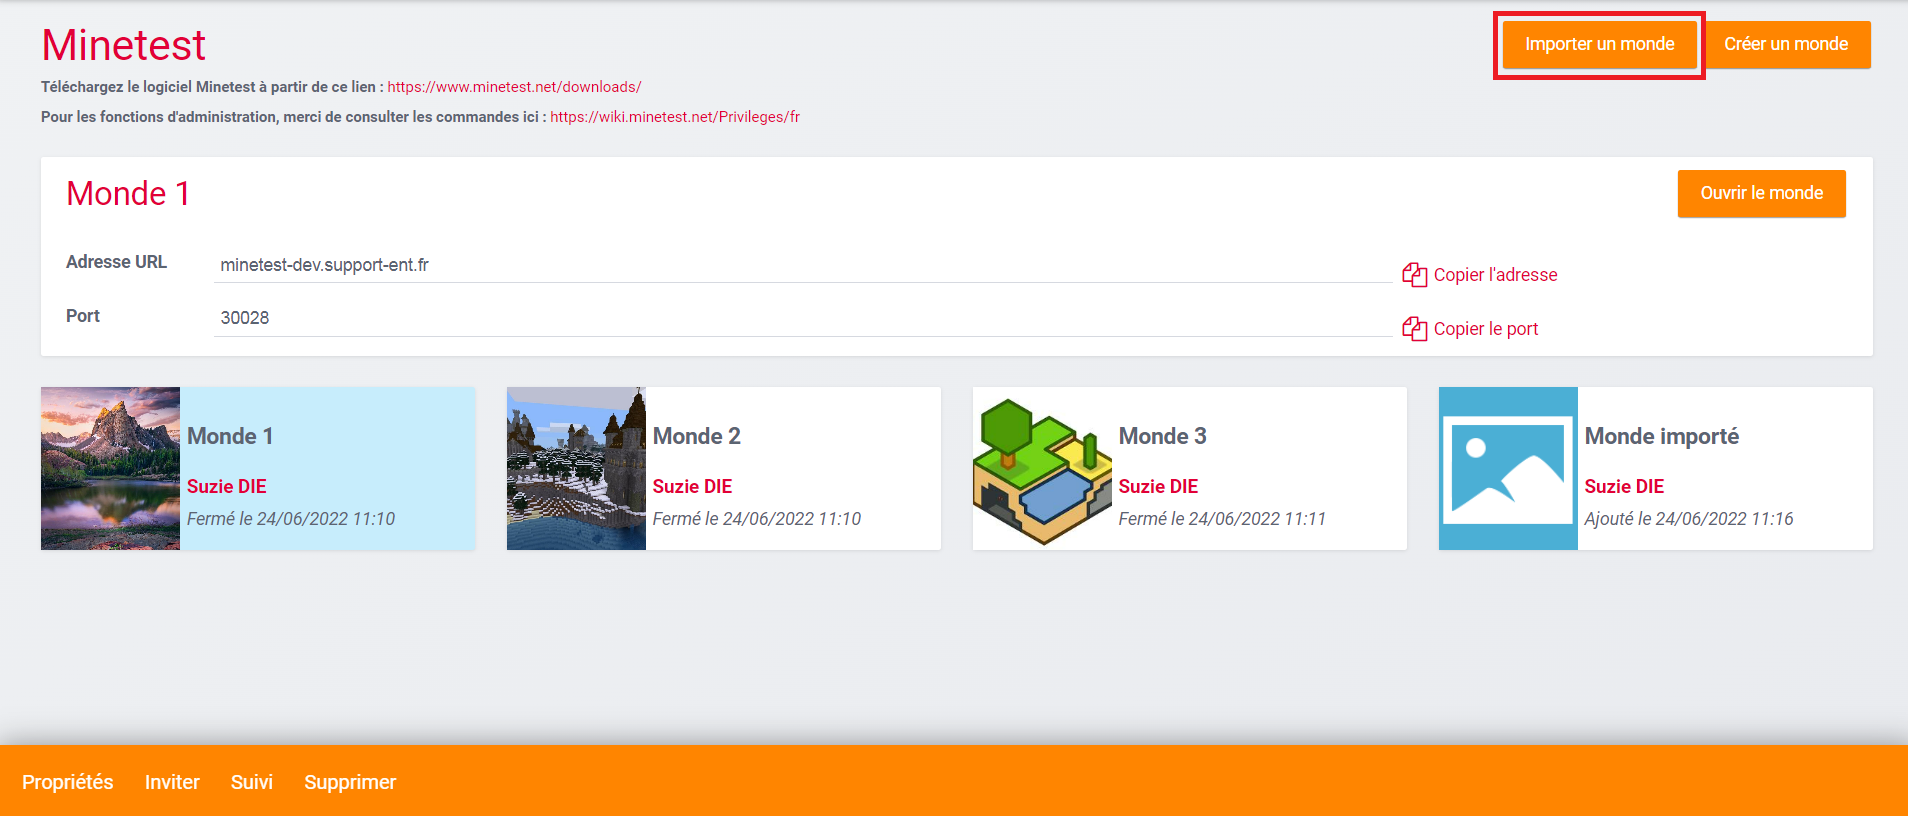This screenshot has height=816, width=1908.
Task: Select the Monde 2 castle thumbnail
Action: coord(576,468)
